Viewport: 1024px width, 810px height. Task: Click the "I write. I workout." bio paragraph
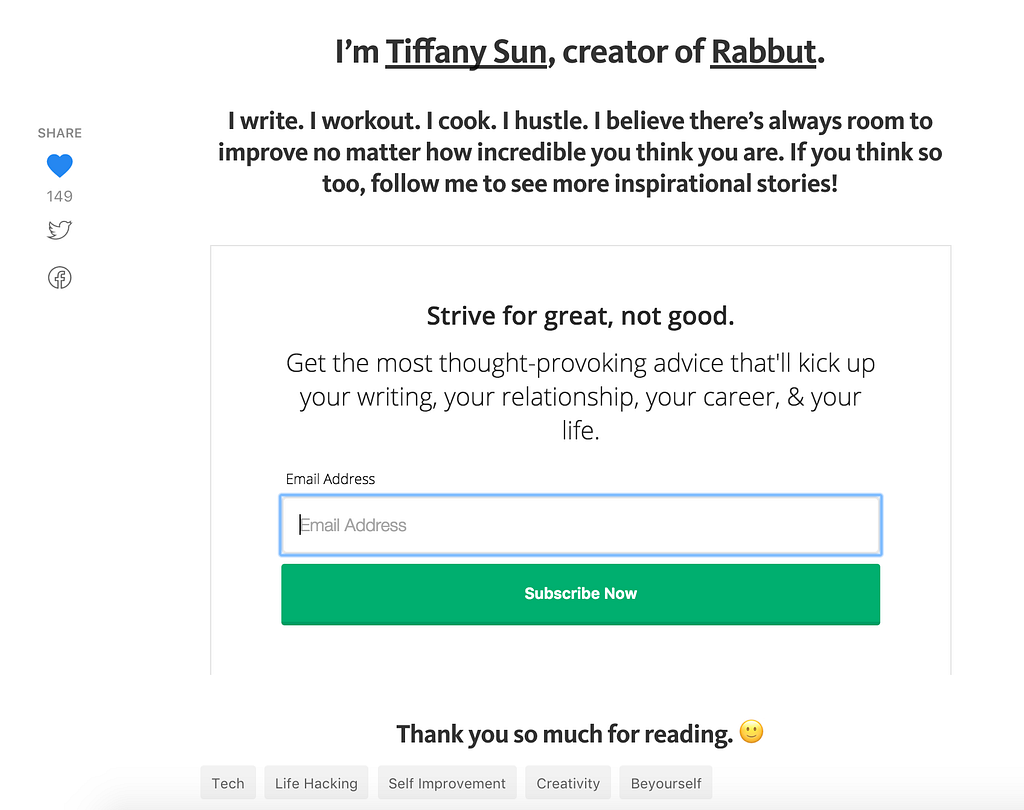point(580,153)
